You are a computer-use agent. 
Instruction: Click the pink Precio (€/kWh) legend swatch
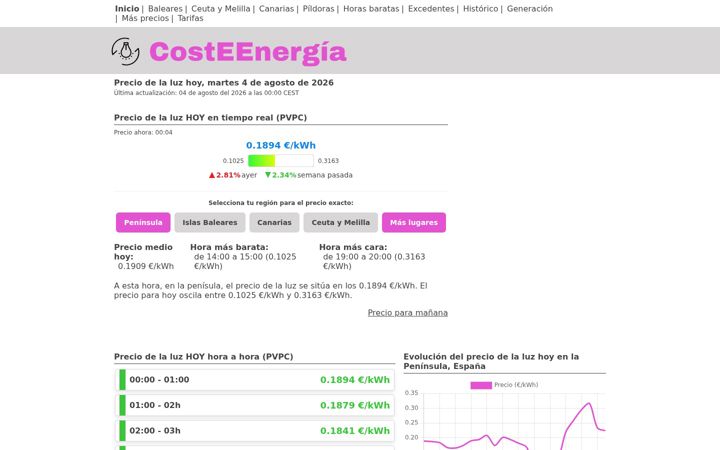pyautogui.click(x=481, y=385)
